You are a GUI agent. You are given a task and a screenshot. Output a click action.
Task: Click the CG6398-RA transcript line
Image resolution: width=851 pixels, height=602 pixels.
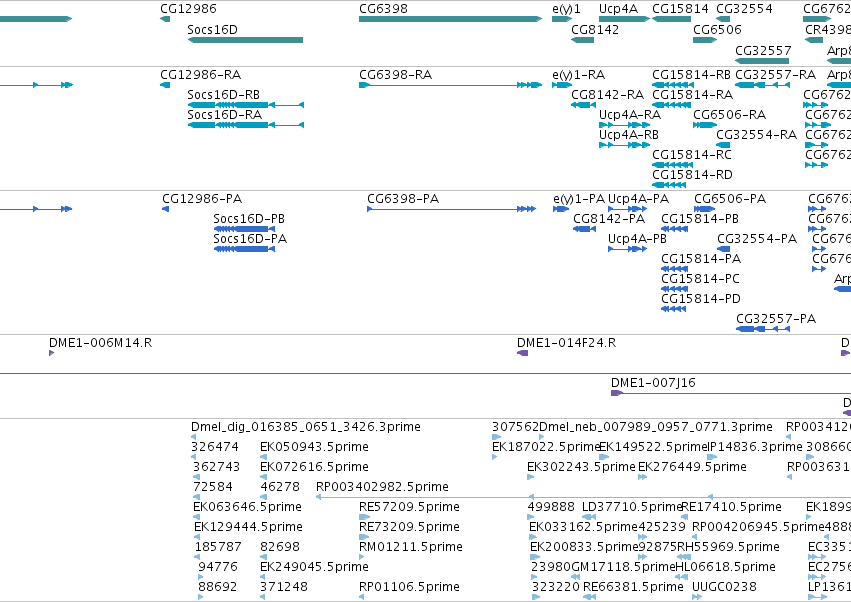[450, 85]
